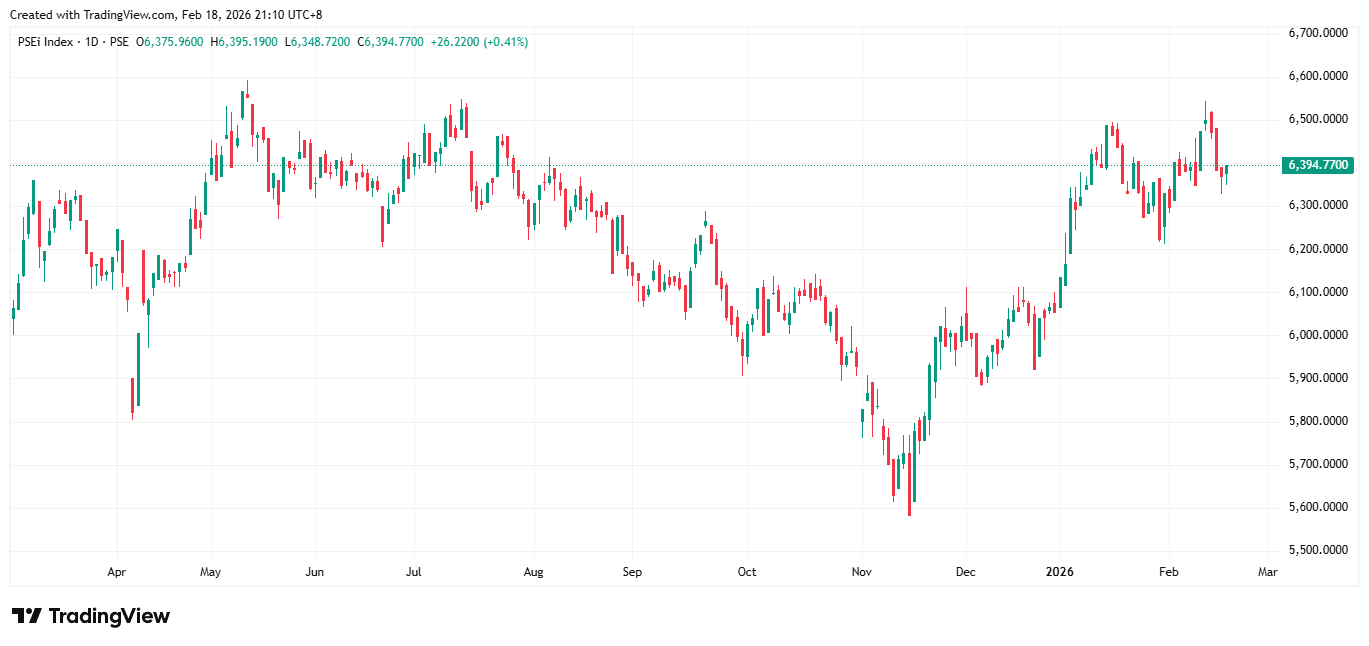Click the 5,500.0000 price axis label
Screen dimensions: 1369x646
click(1318, 551)
